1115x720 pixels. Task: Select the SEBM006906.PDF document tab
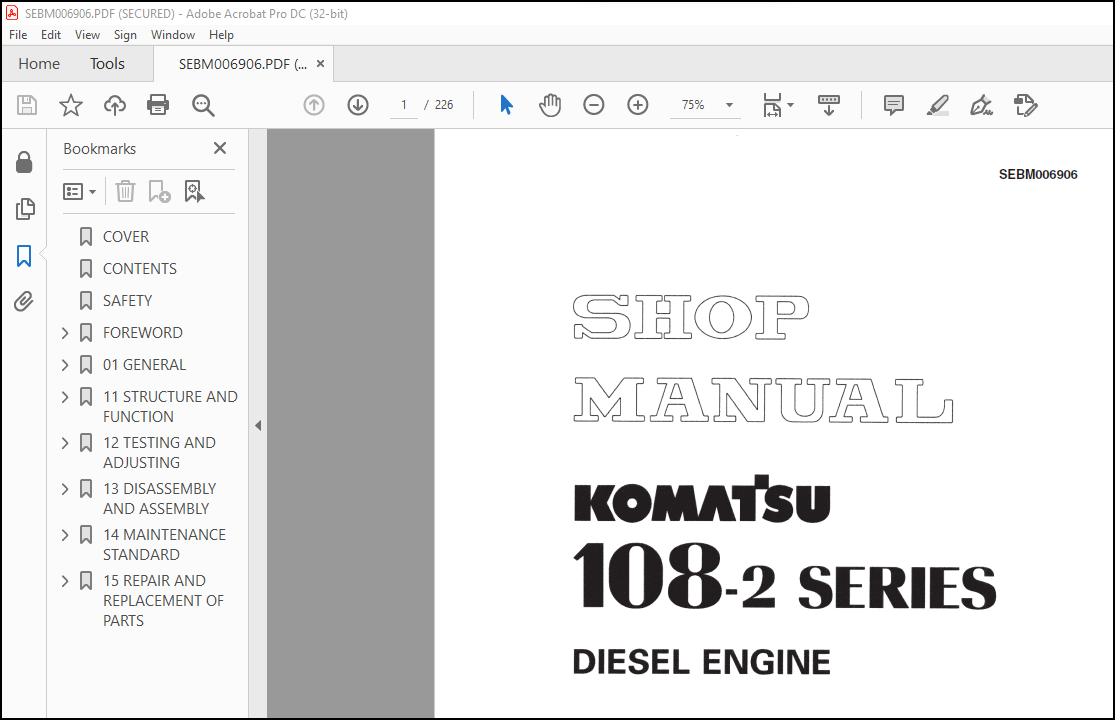coord(242,64)
